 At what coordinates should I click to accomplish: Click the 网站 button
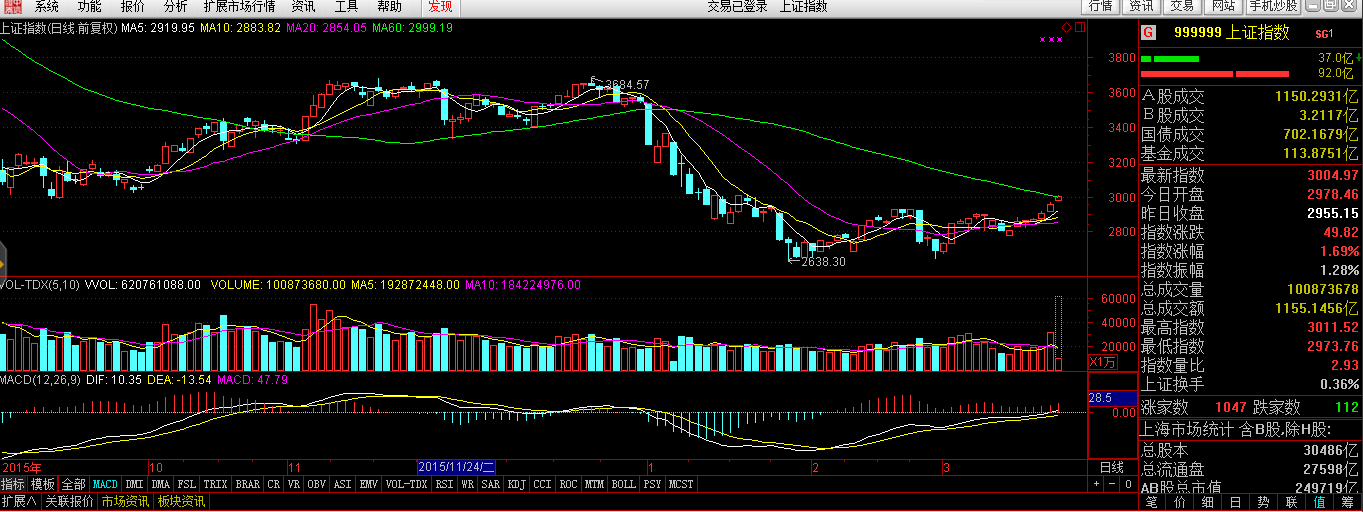(x=1222, y=6)
